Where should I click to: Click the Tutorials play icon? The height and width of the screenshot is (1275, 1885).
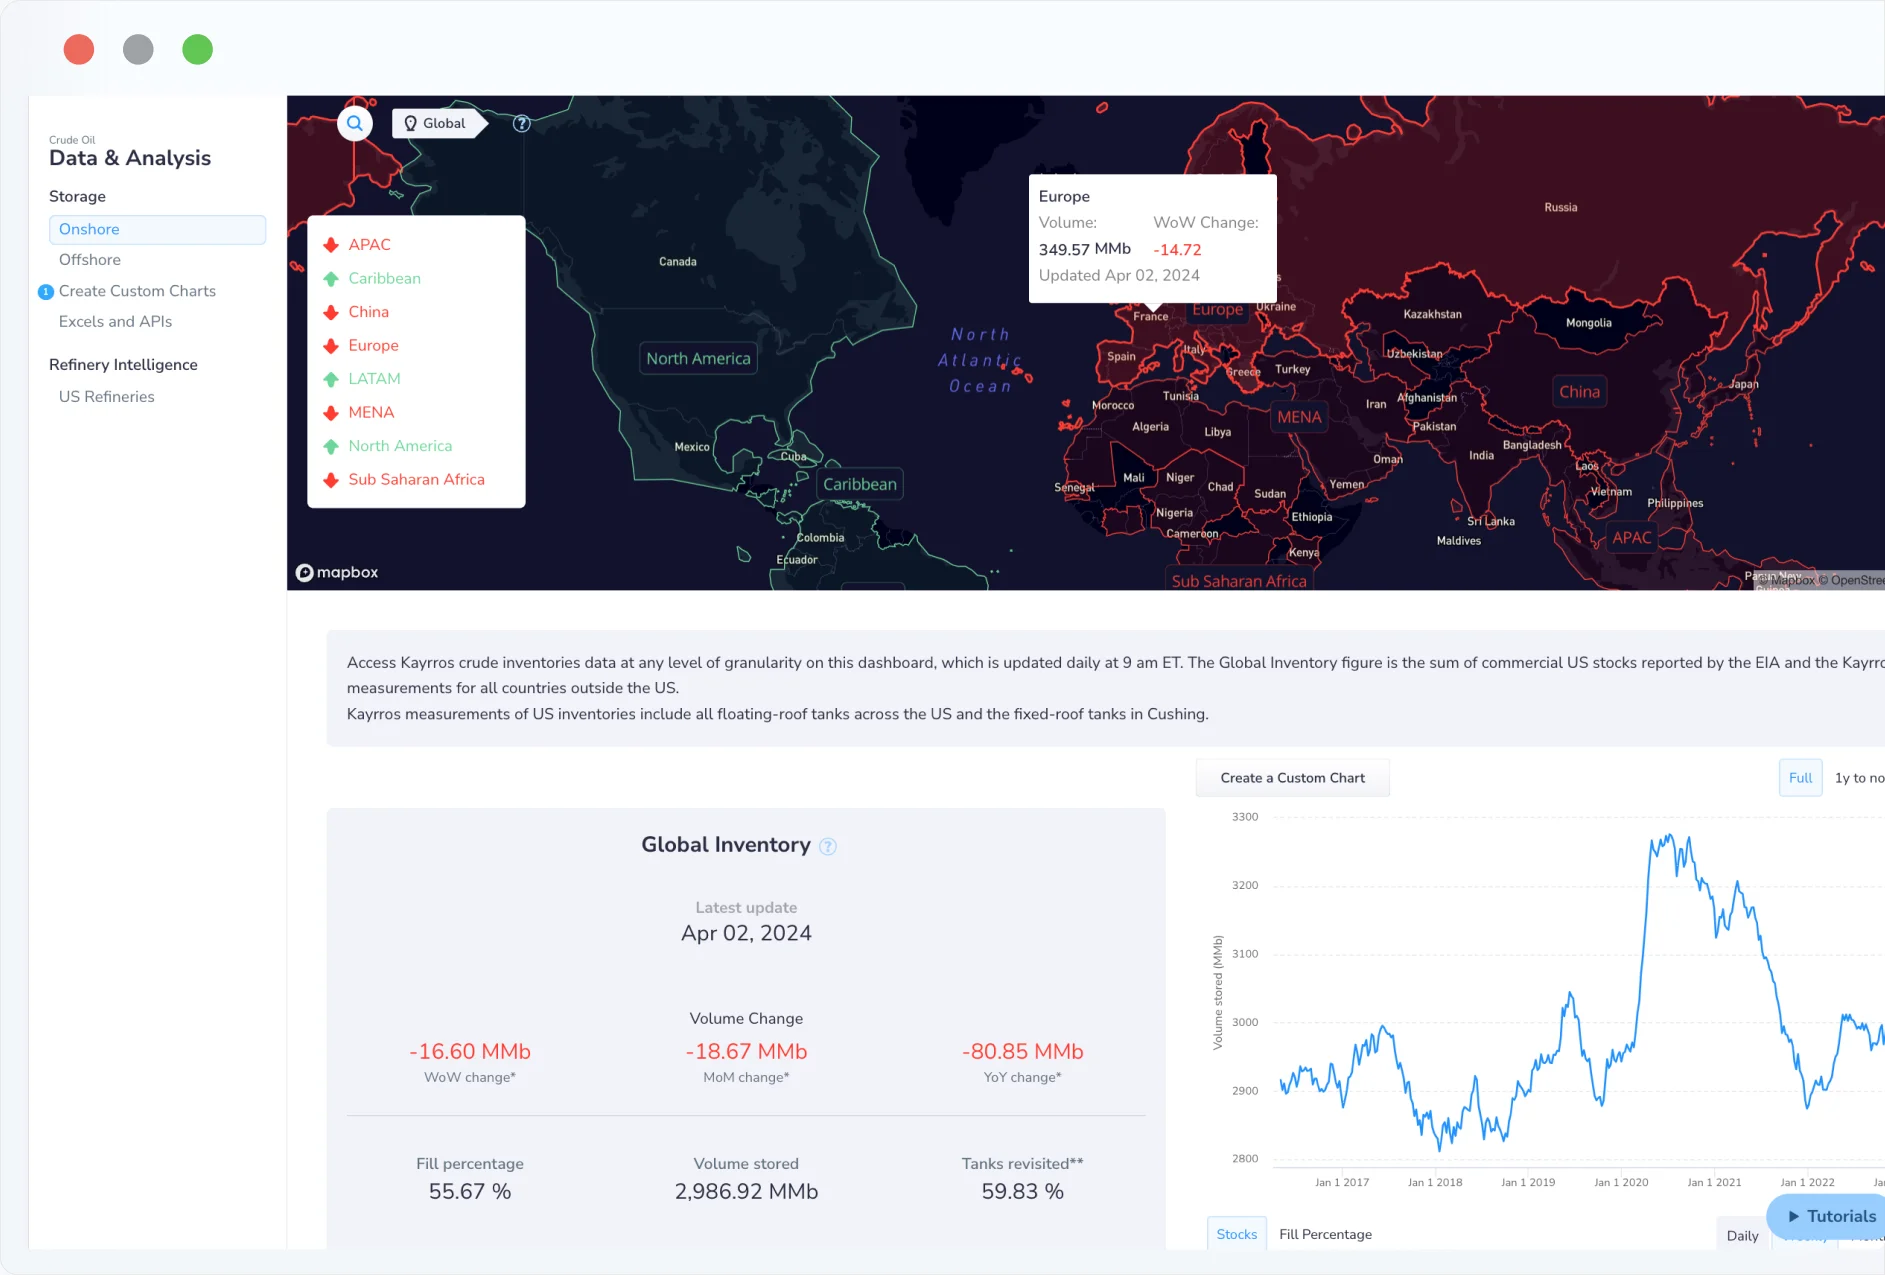[x=1794, y=1217]
